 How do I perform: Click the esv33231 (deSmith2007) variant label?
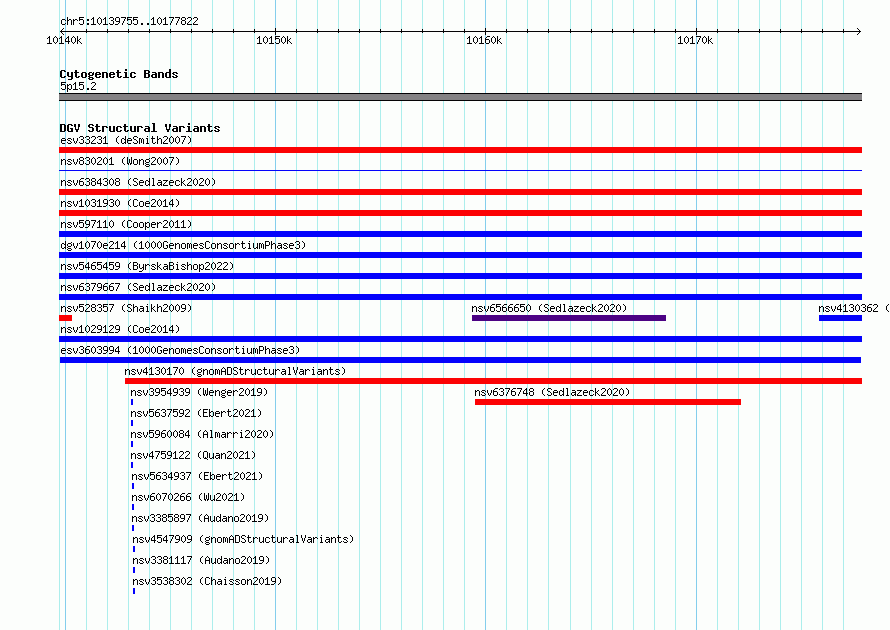[x=126, y=140]
